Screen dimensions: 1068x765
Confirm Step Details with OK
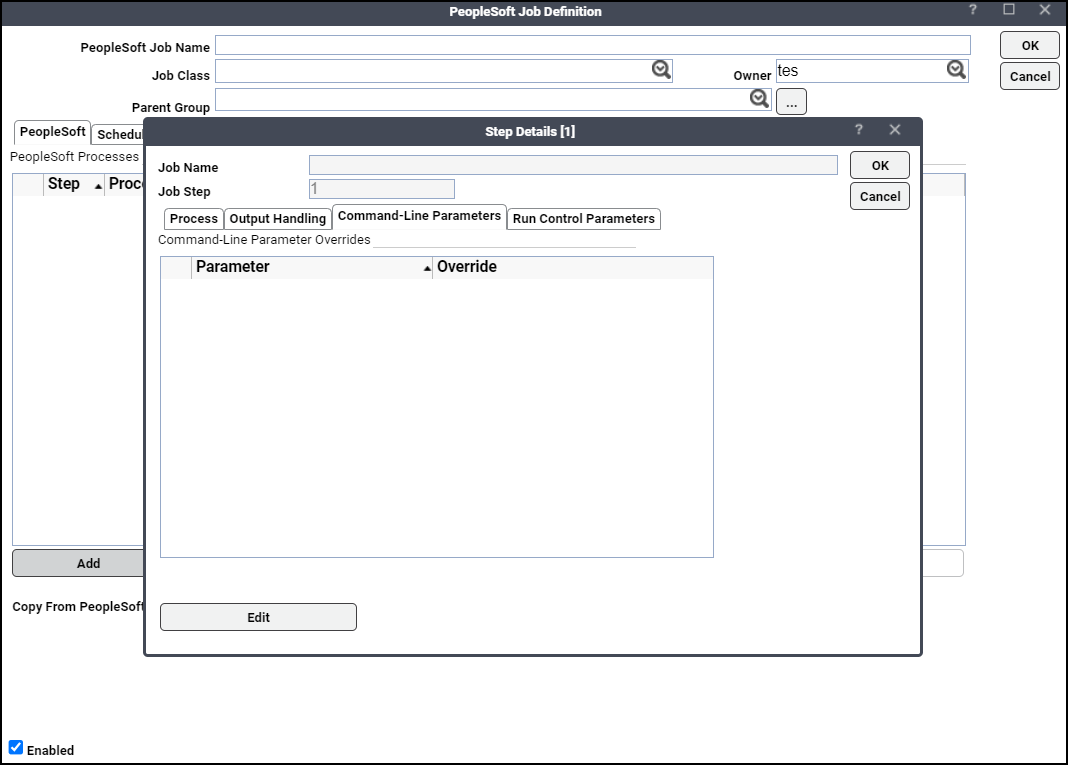[879, 166]
